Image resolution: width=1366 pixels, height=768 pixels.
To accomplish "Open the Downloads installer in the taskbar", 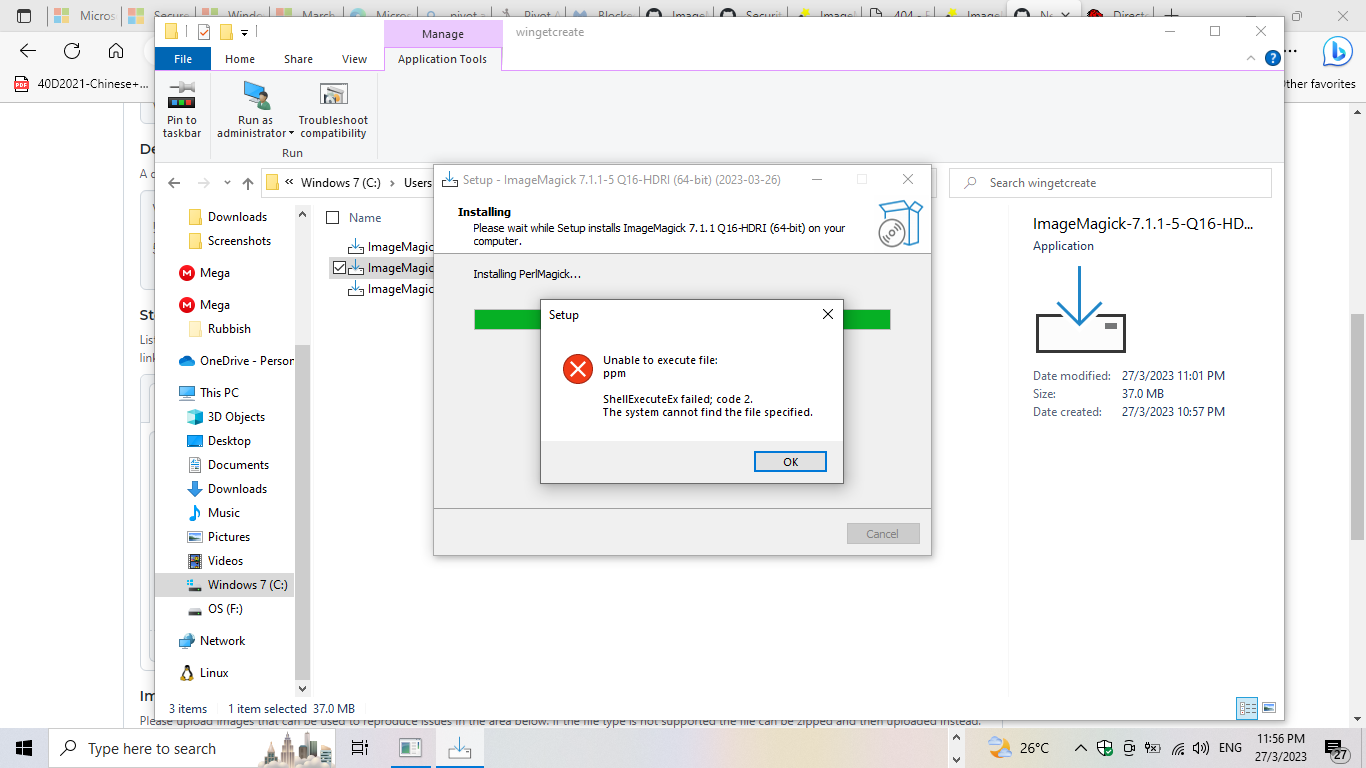I will point(459,748).
